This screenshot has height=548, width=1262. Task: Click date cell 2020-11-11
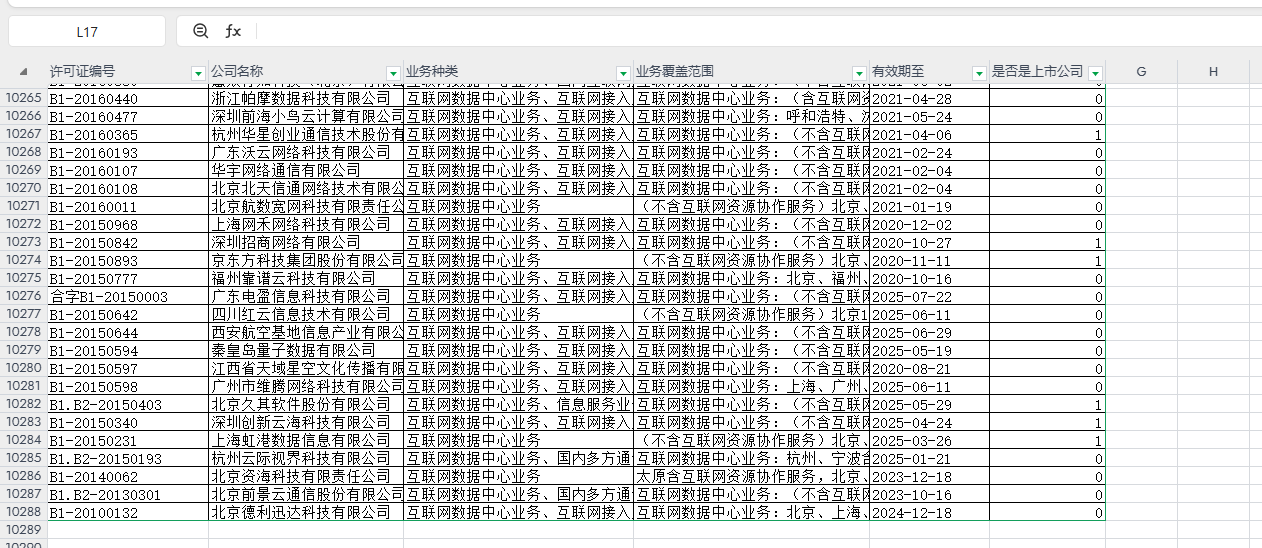click(x=929, y=261)
